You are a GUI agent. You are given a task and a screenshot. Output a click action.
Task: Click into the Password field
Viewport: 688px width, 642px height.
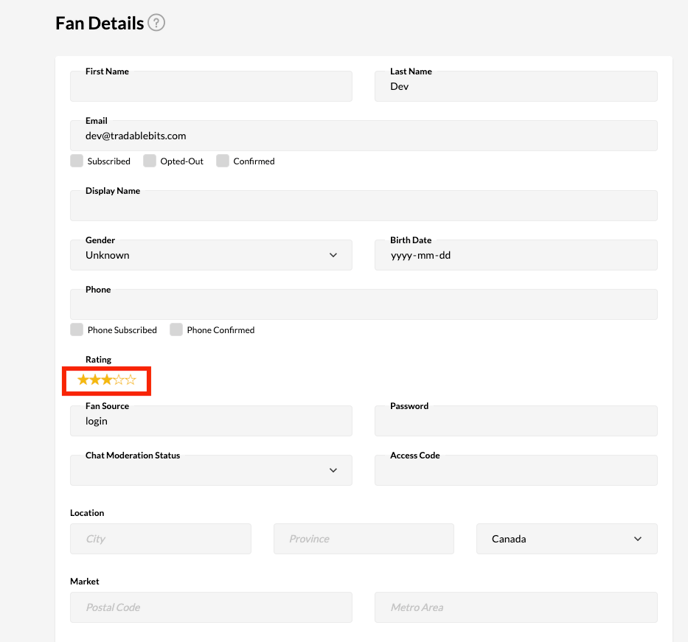tap(516, 422)
